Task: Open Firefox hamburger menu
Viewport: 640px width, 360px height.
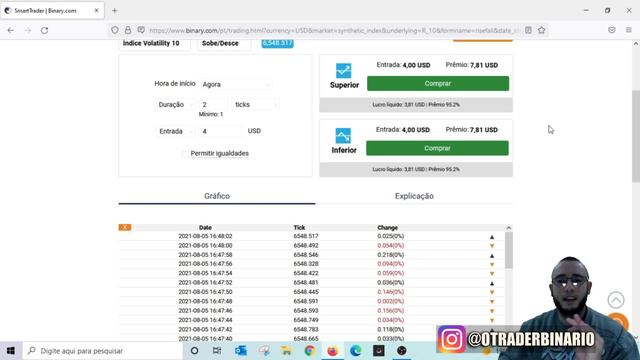Action: (629, 30)
